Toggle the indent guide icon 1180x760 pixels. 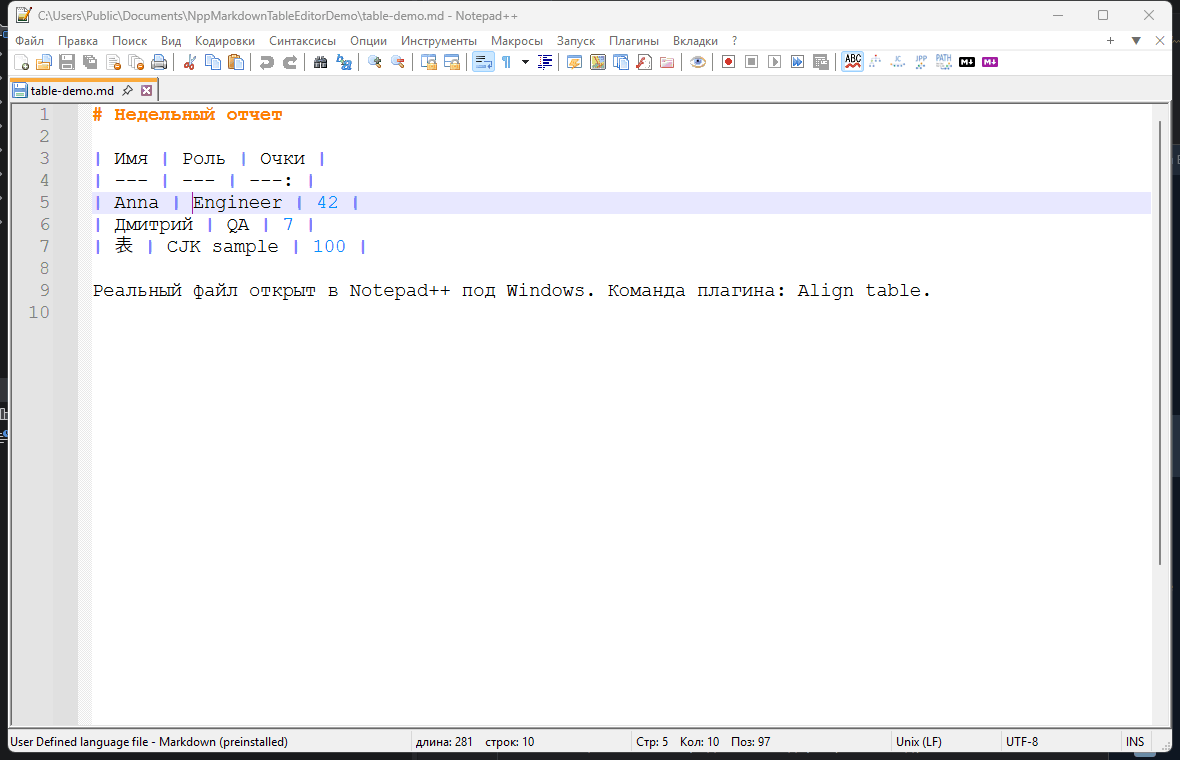click(545, 62)
